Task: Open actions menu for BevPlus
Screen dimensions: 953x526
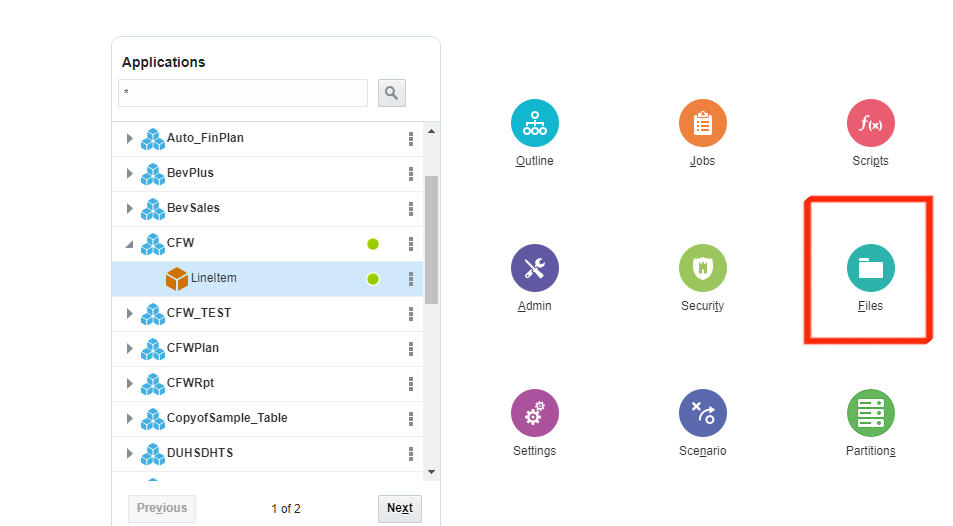Action: [411, 174]
